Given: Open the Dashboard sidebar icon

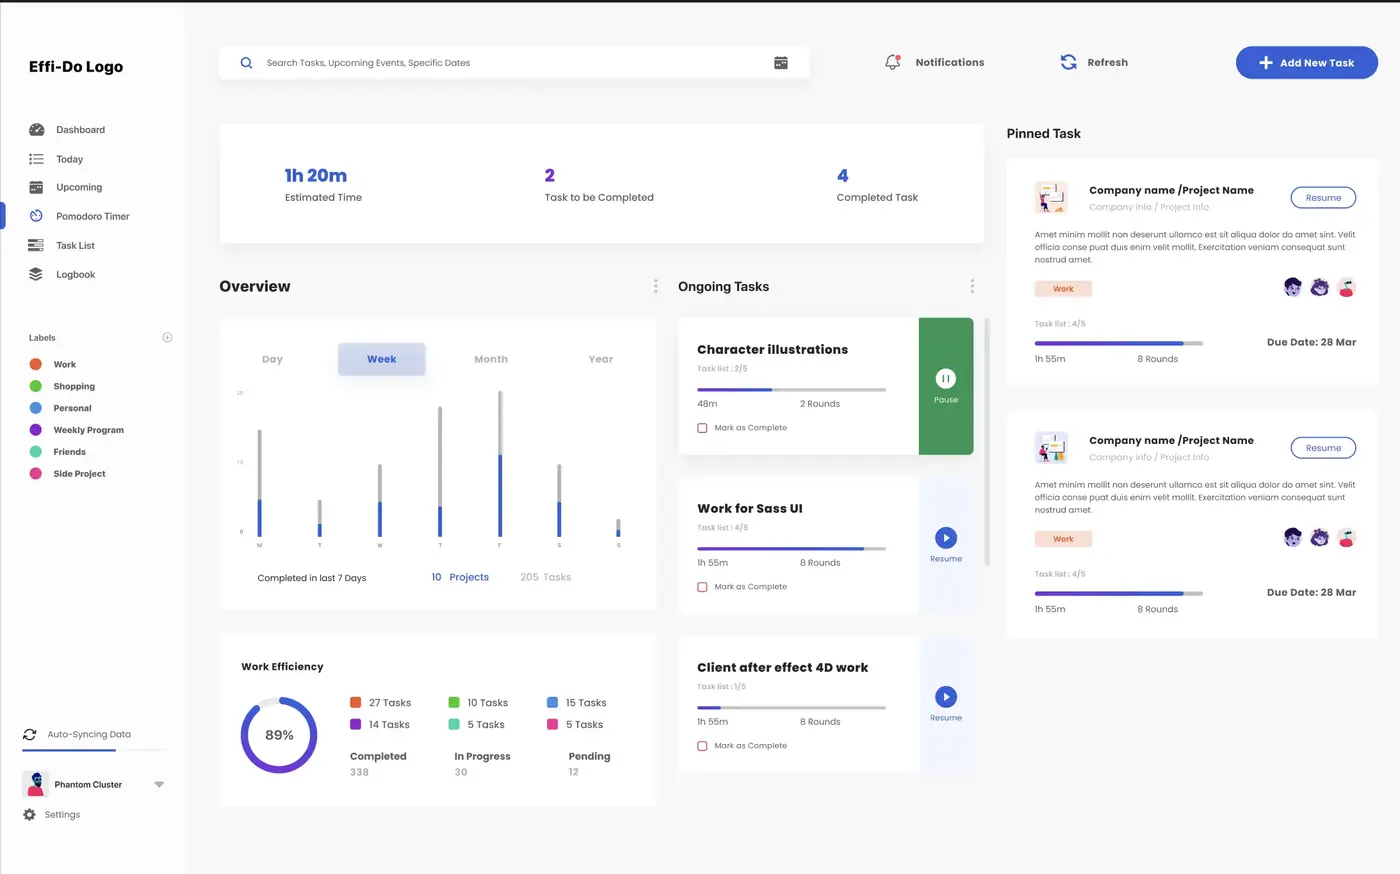Looking at the screenshot, I should 36,130.
